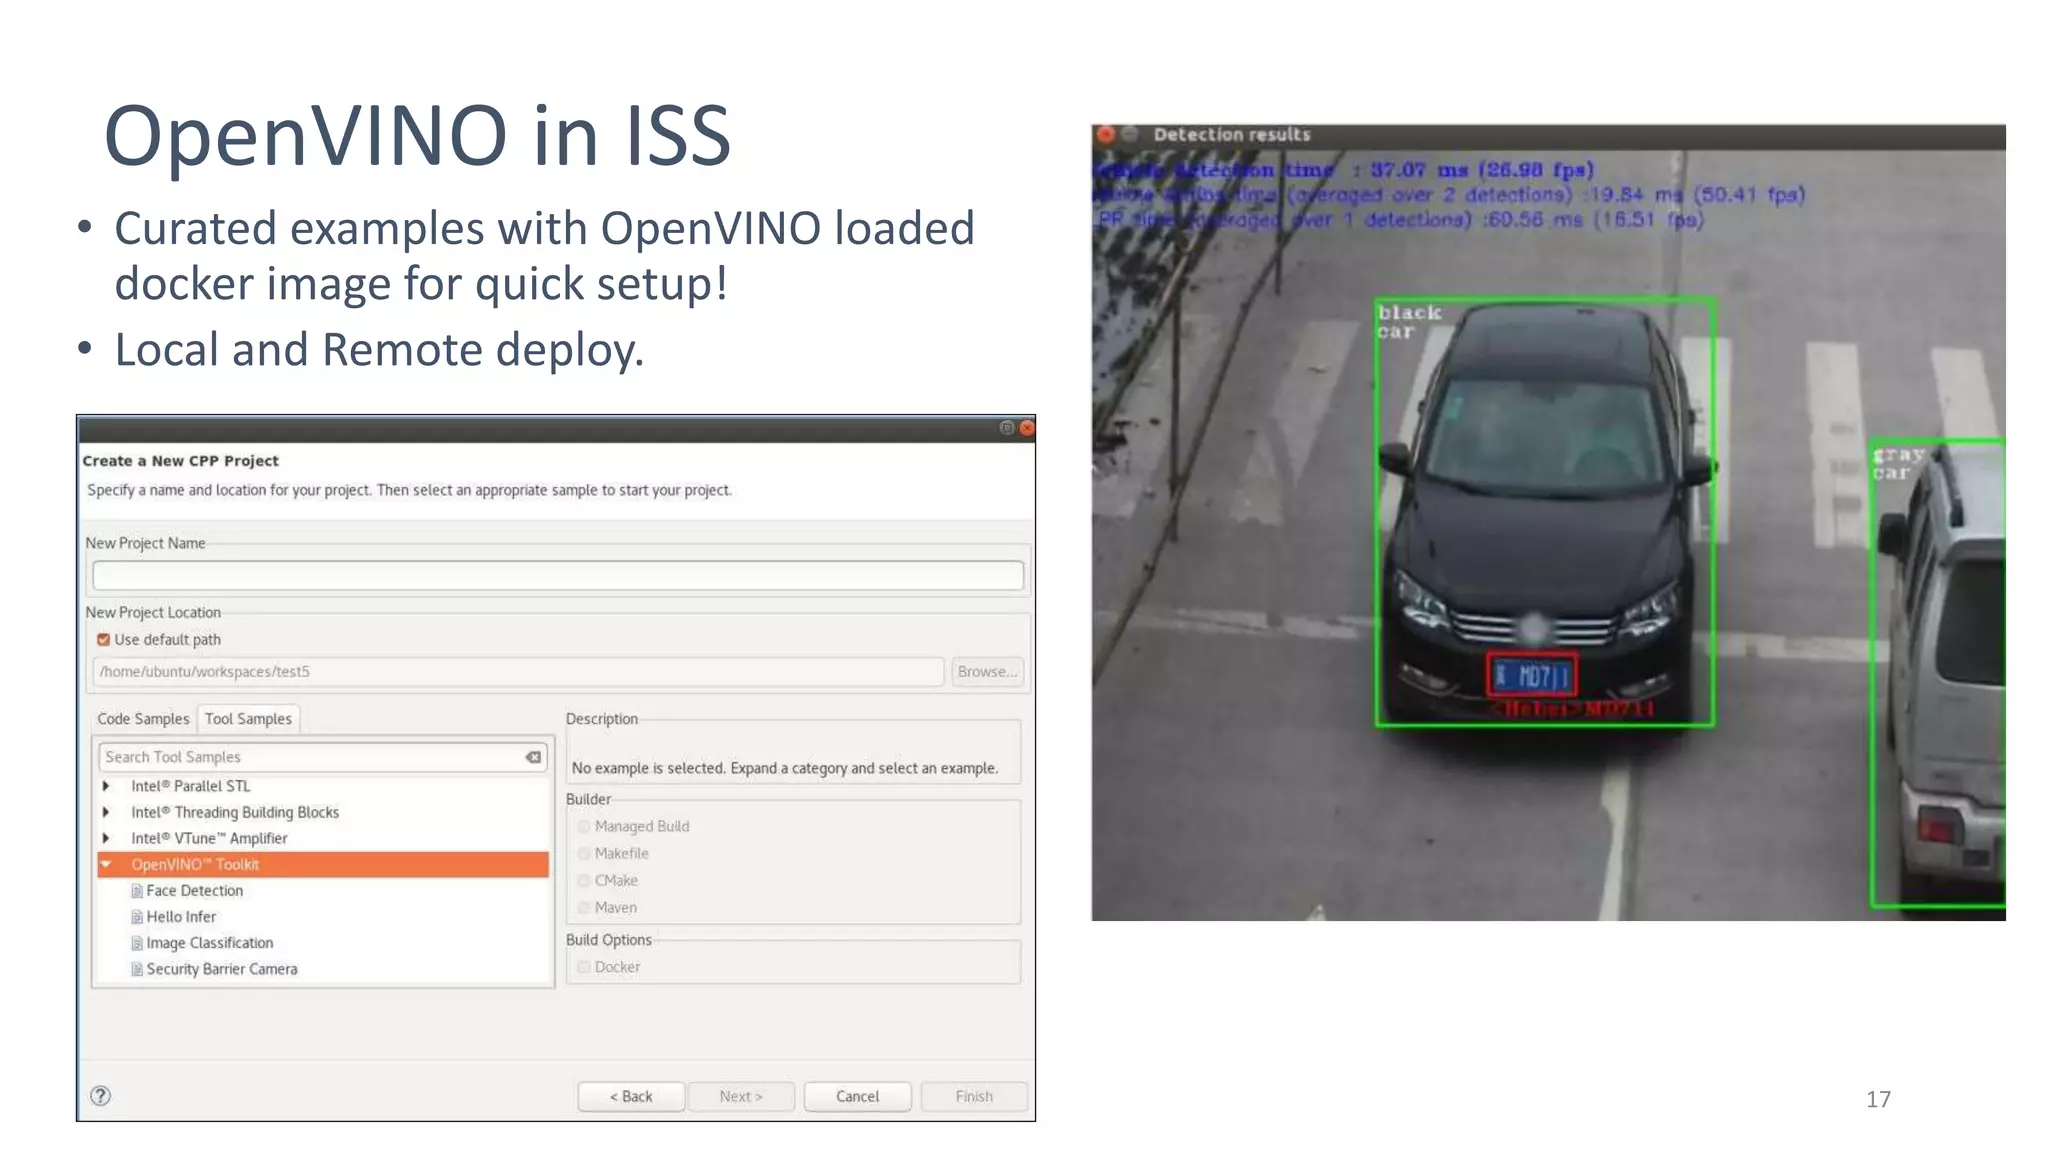
Task: Click the gray car detection label
Action: 1897,464
